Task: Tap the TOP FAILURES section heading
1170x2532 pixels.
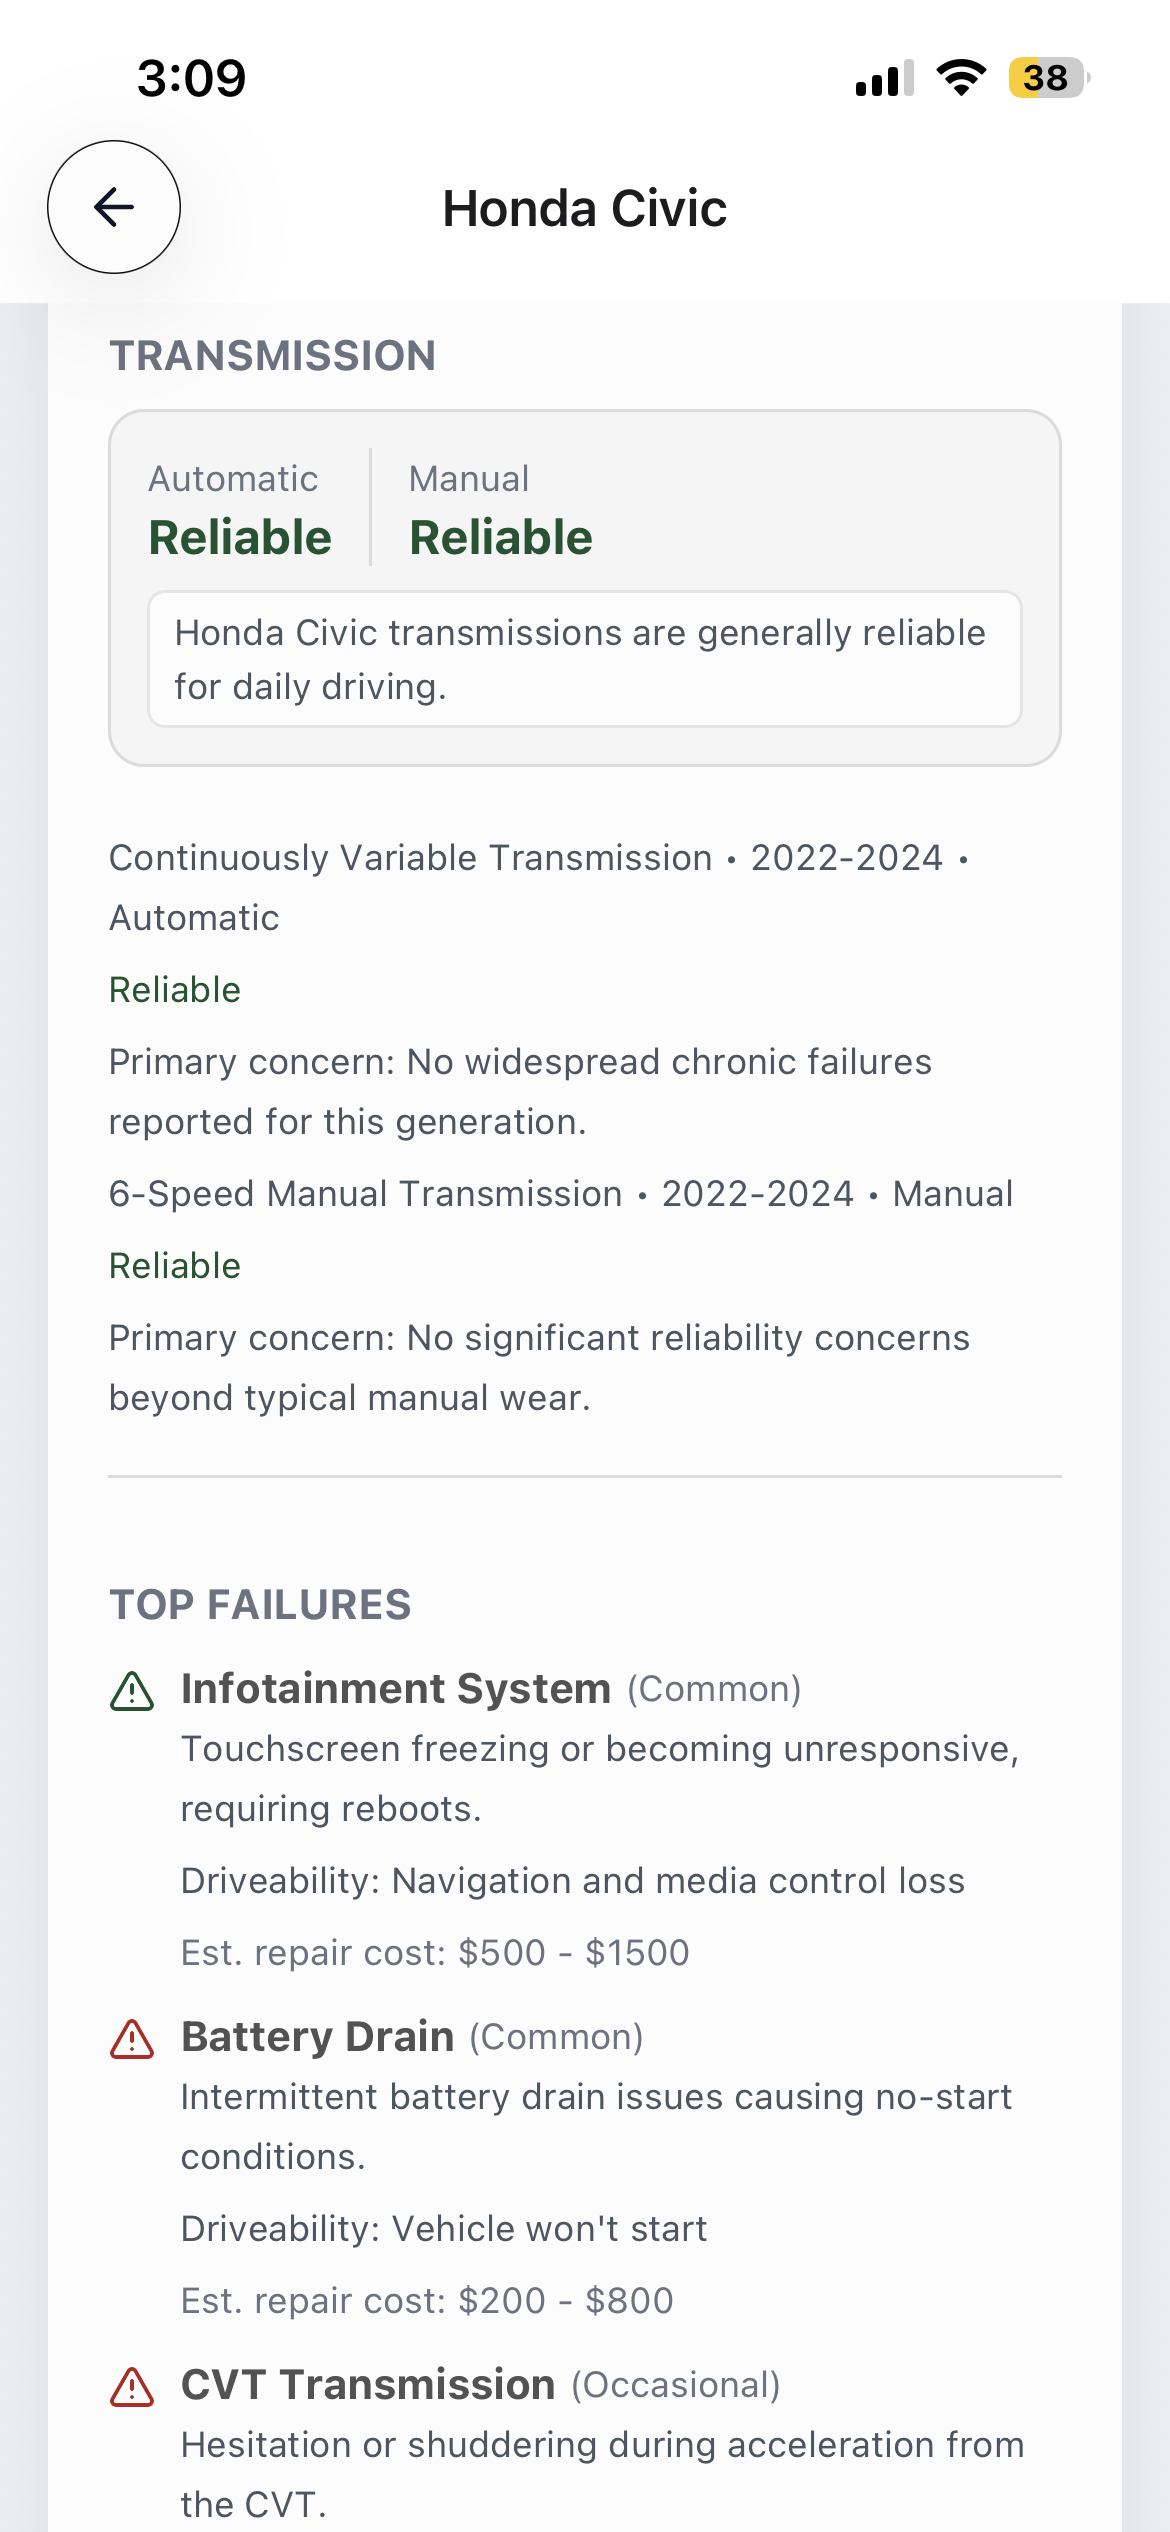Action: (260, 1605)
